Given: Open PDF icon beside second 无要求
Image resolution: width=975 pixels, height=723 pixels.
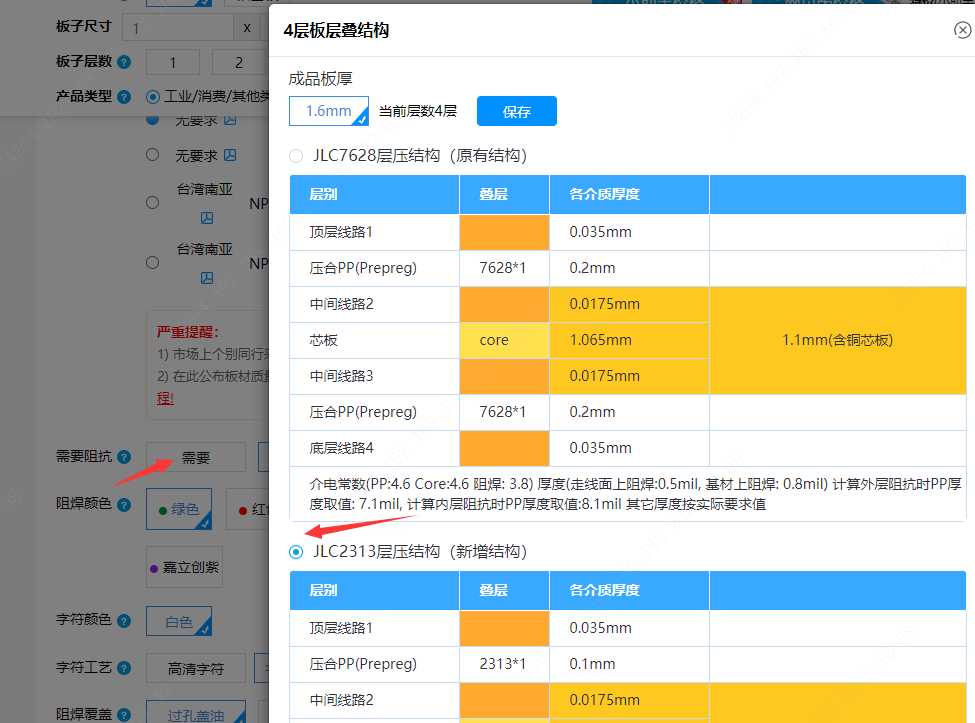Looking at the screenshot, I should [229, 155].
